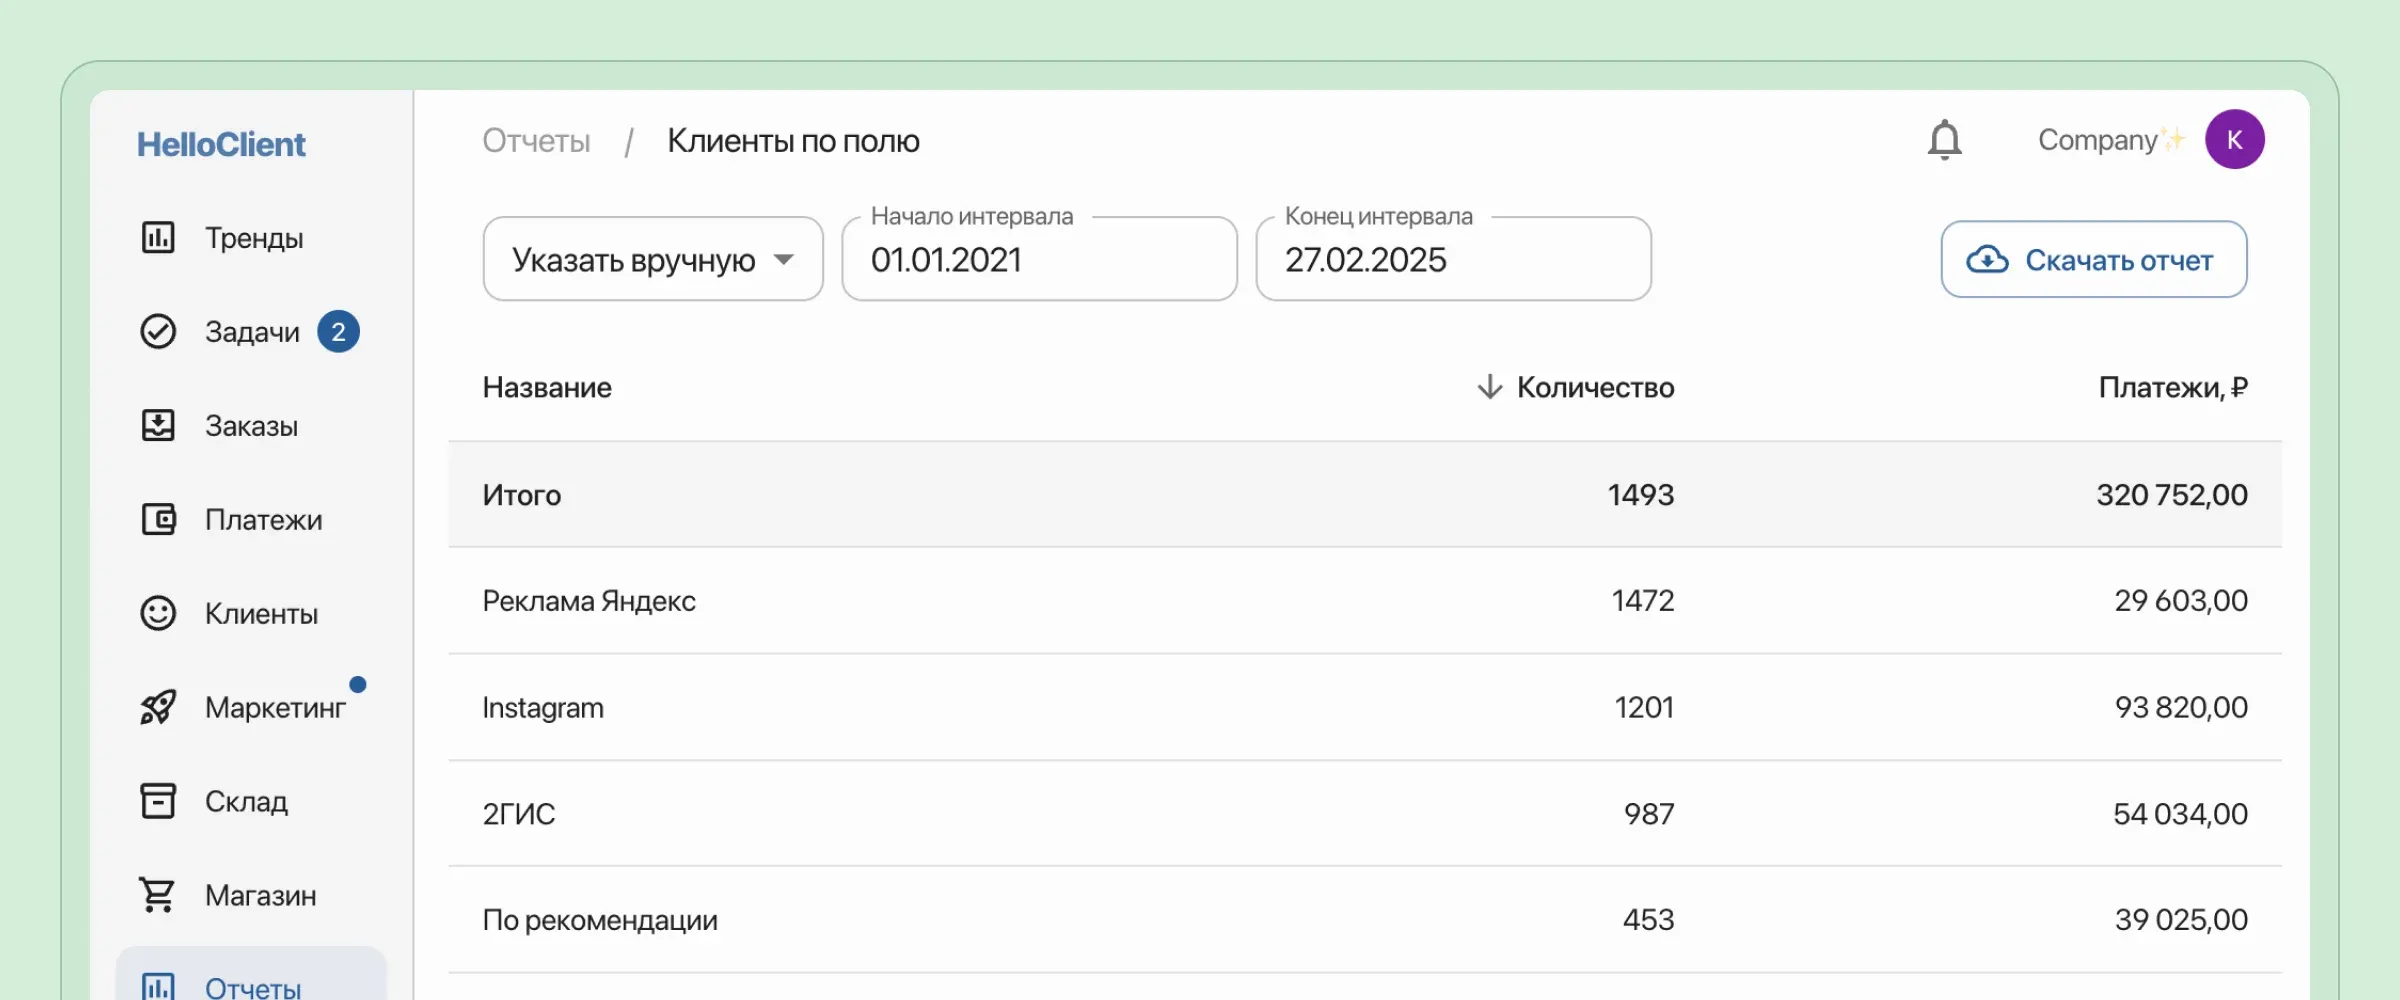This screenshot has width=2400, height=1000.
Task: Click the Clients smiley face icon
Action: 158,613
